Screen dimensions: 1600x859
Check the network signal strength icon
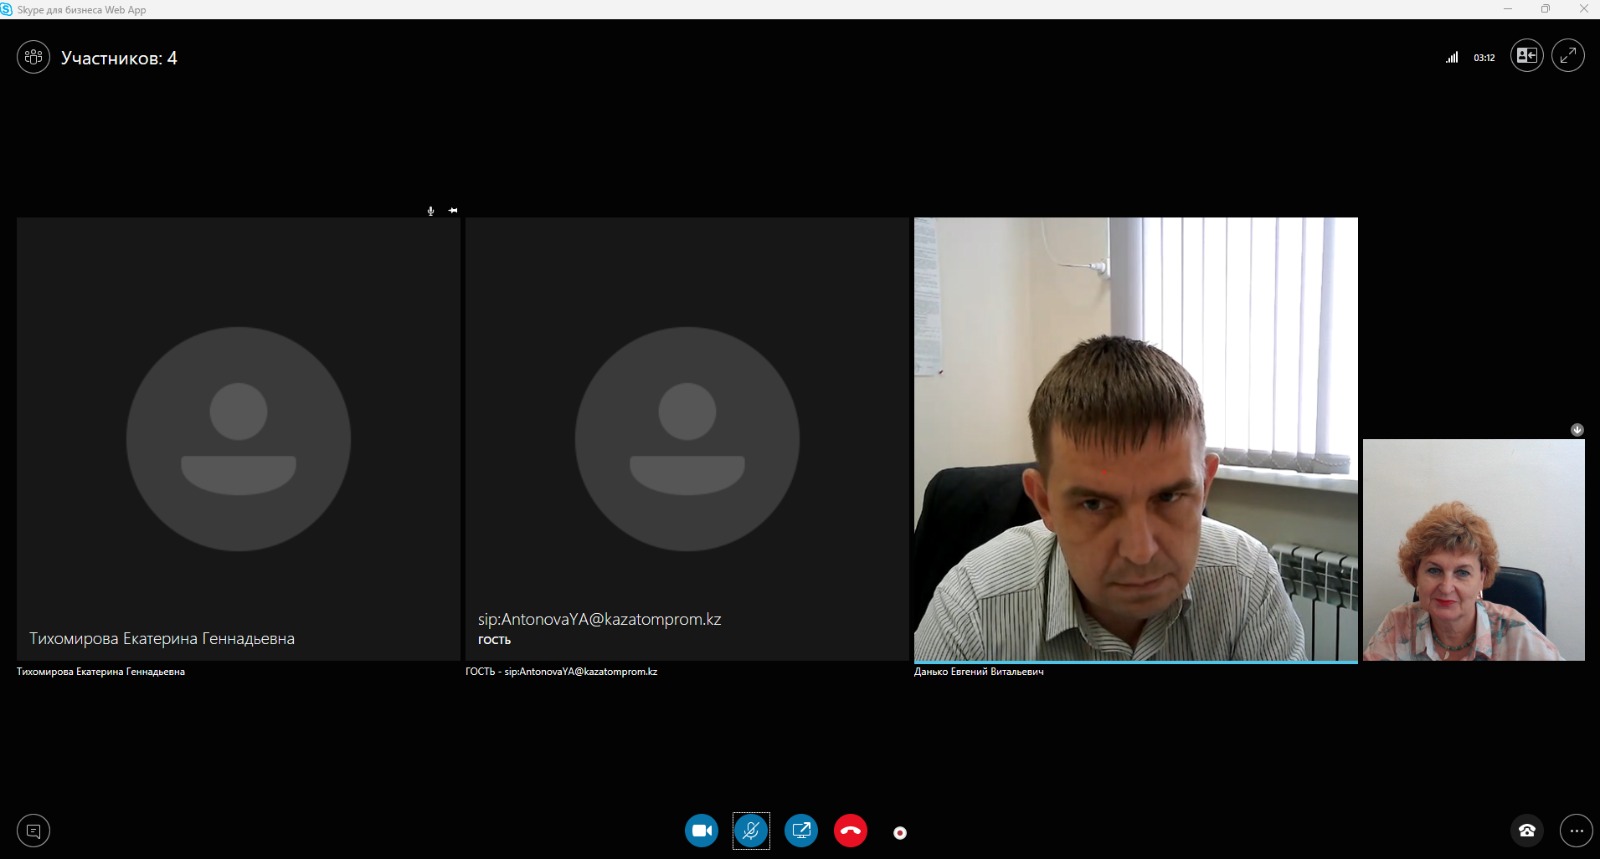1452,58
